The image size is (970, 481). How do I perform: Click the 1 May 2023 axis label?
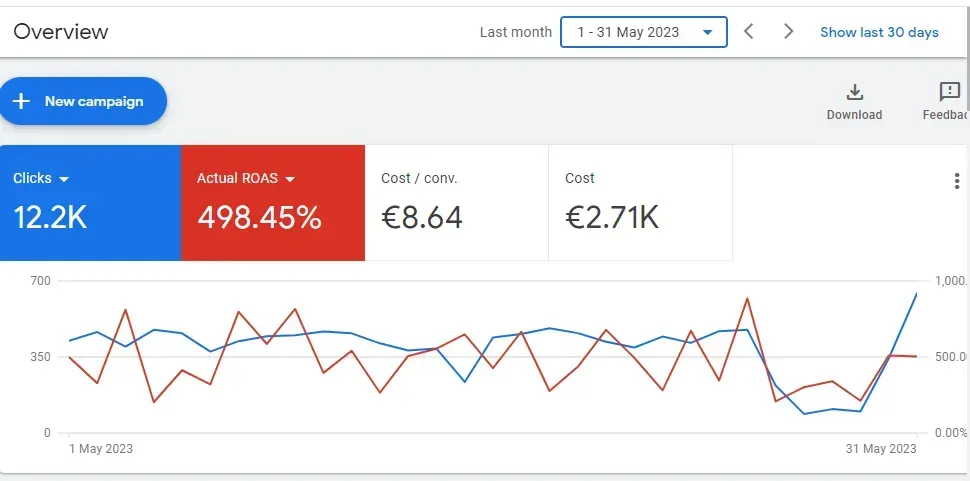click(100, 448)
